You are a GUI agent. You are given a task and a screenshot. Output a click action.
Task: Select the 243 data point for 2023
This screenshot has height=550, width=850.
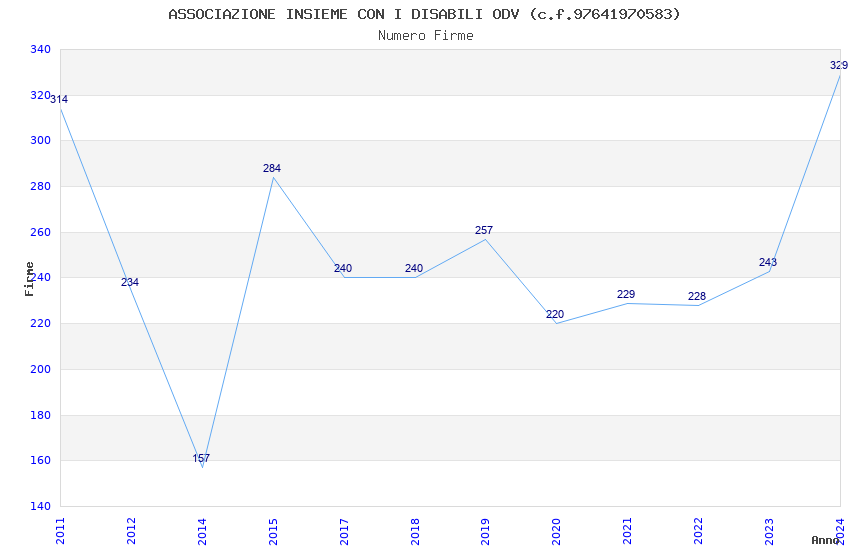pos(768,262)
